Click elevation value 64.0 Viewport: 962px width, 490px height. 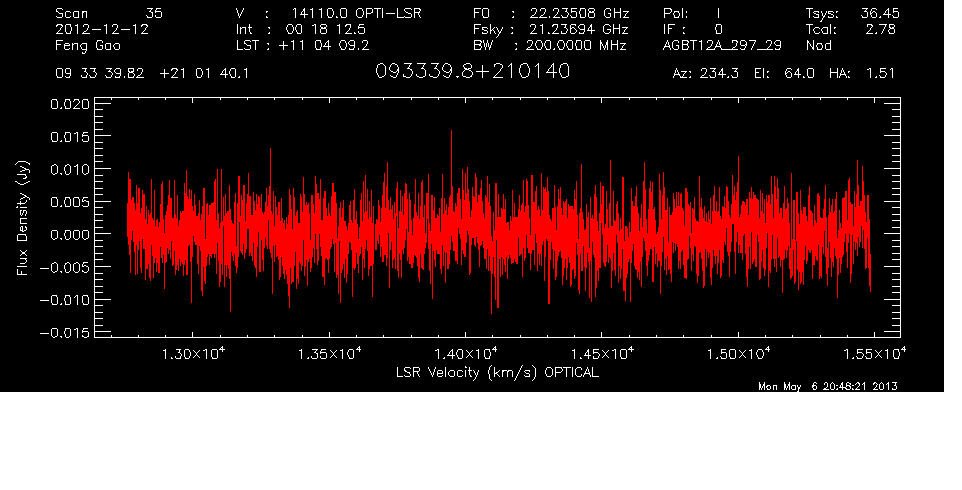[x=799, y=74]
